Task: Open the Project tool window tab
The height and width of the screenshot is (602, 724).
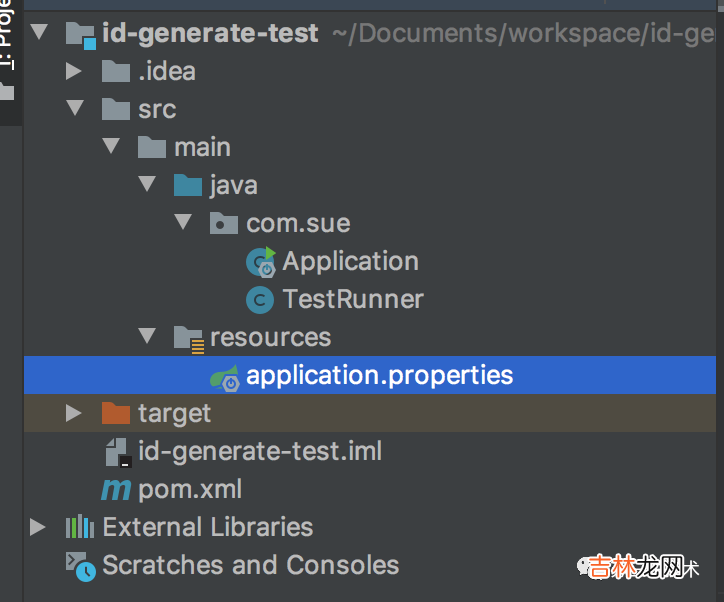Action: [8, 40]
